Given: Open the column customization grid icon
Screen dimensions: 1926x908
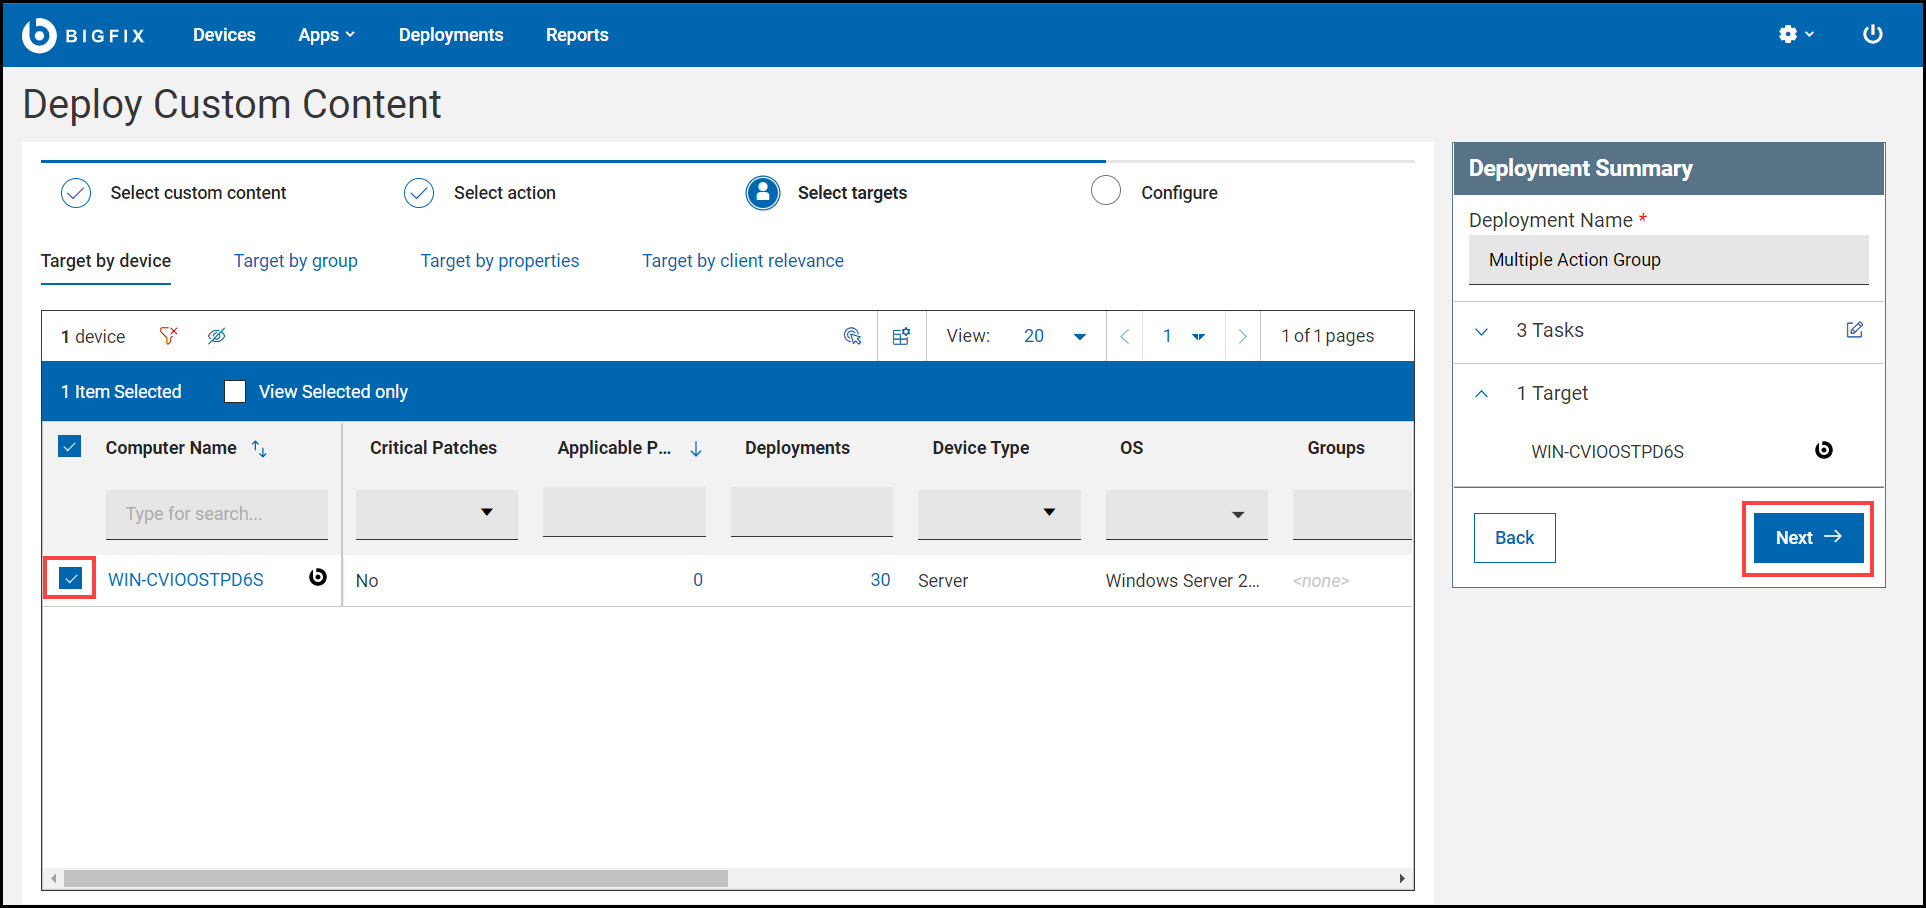Looking at the screenshot, I should [901, 336].
